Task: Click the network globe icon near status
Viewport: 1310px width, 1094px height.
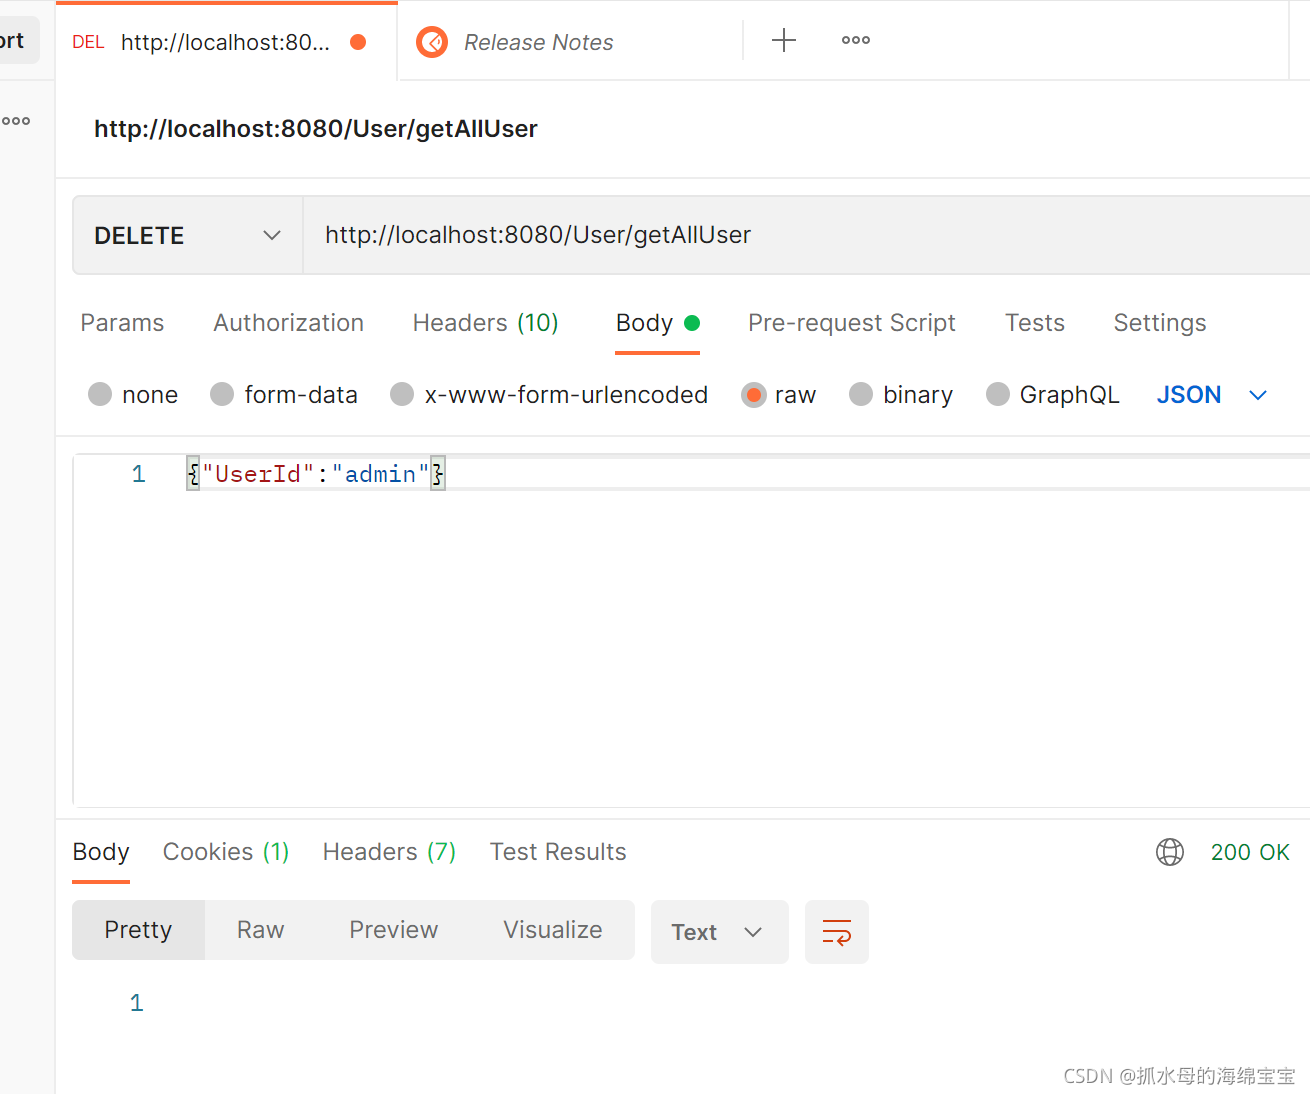Action: tap(1170, 852)
